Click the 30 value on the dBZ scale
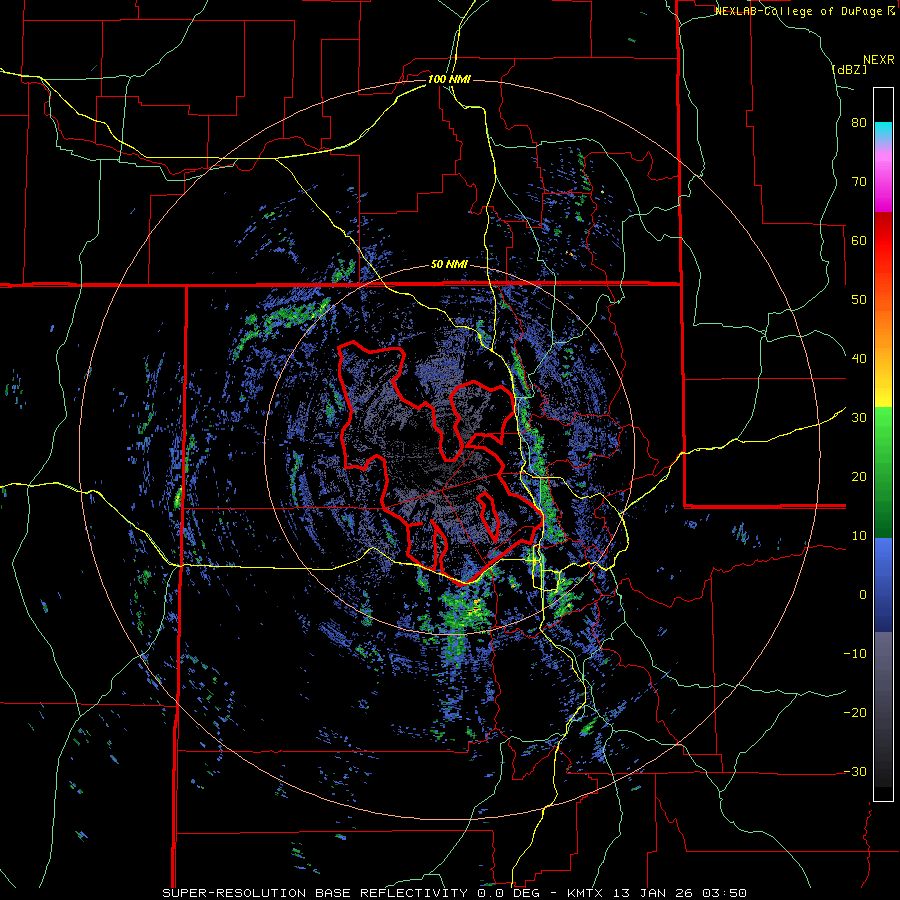Image resolution: width=900 pixels, height=900 pixels. [x=859, y=418]
